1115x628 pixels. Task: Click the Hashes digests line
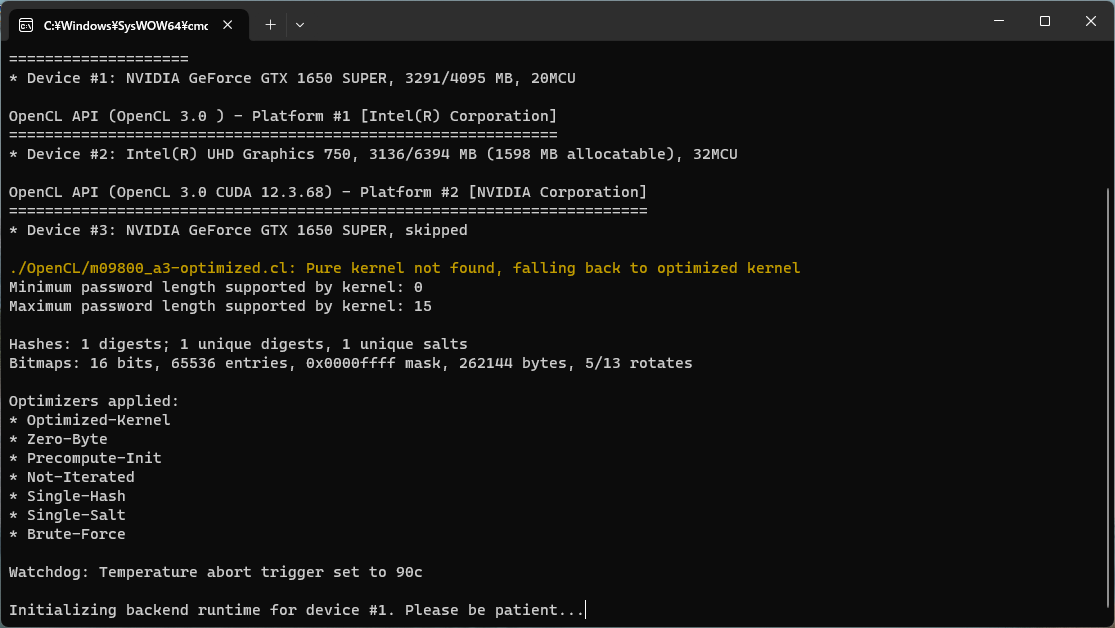click(237, 344)
